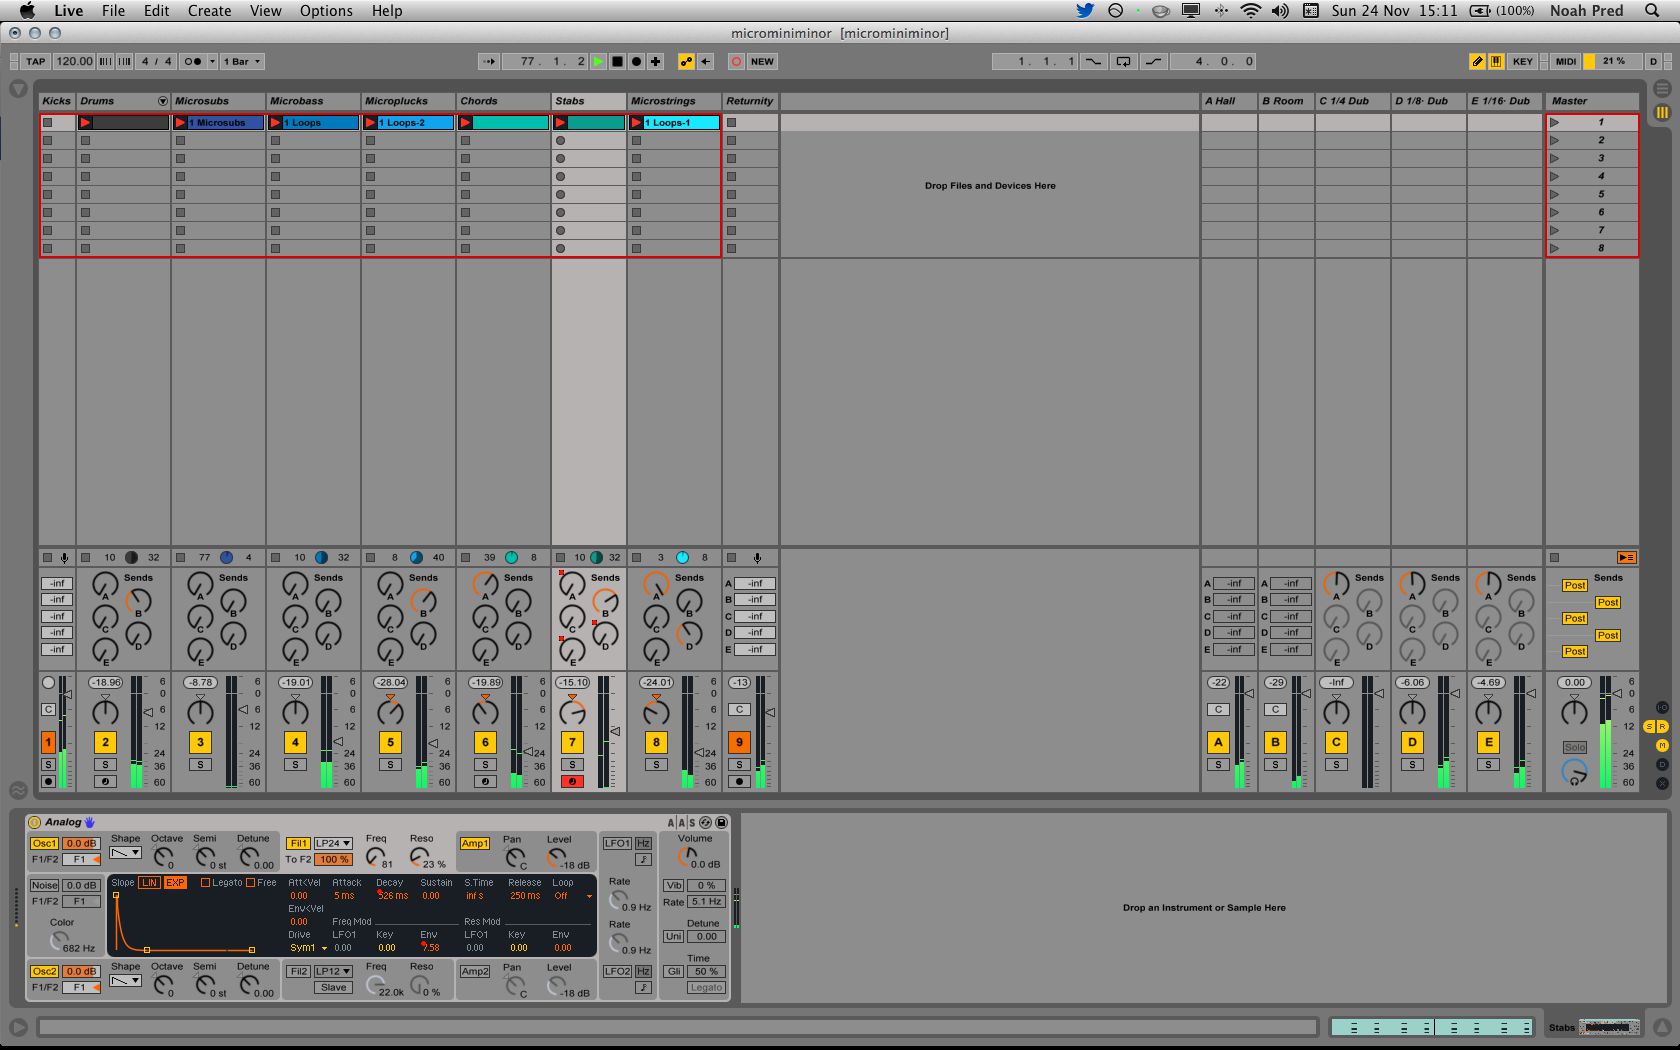Toggle the Amp2 section on
The image size is (1680, 1050).
(x=475, y=971)
